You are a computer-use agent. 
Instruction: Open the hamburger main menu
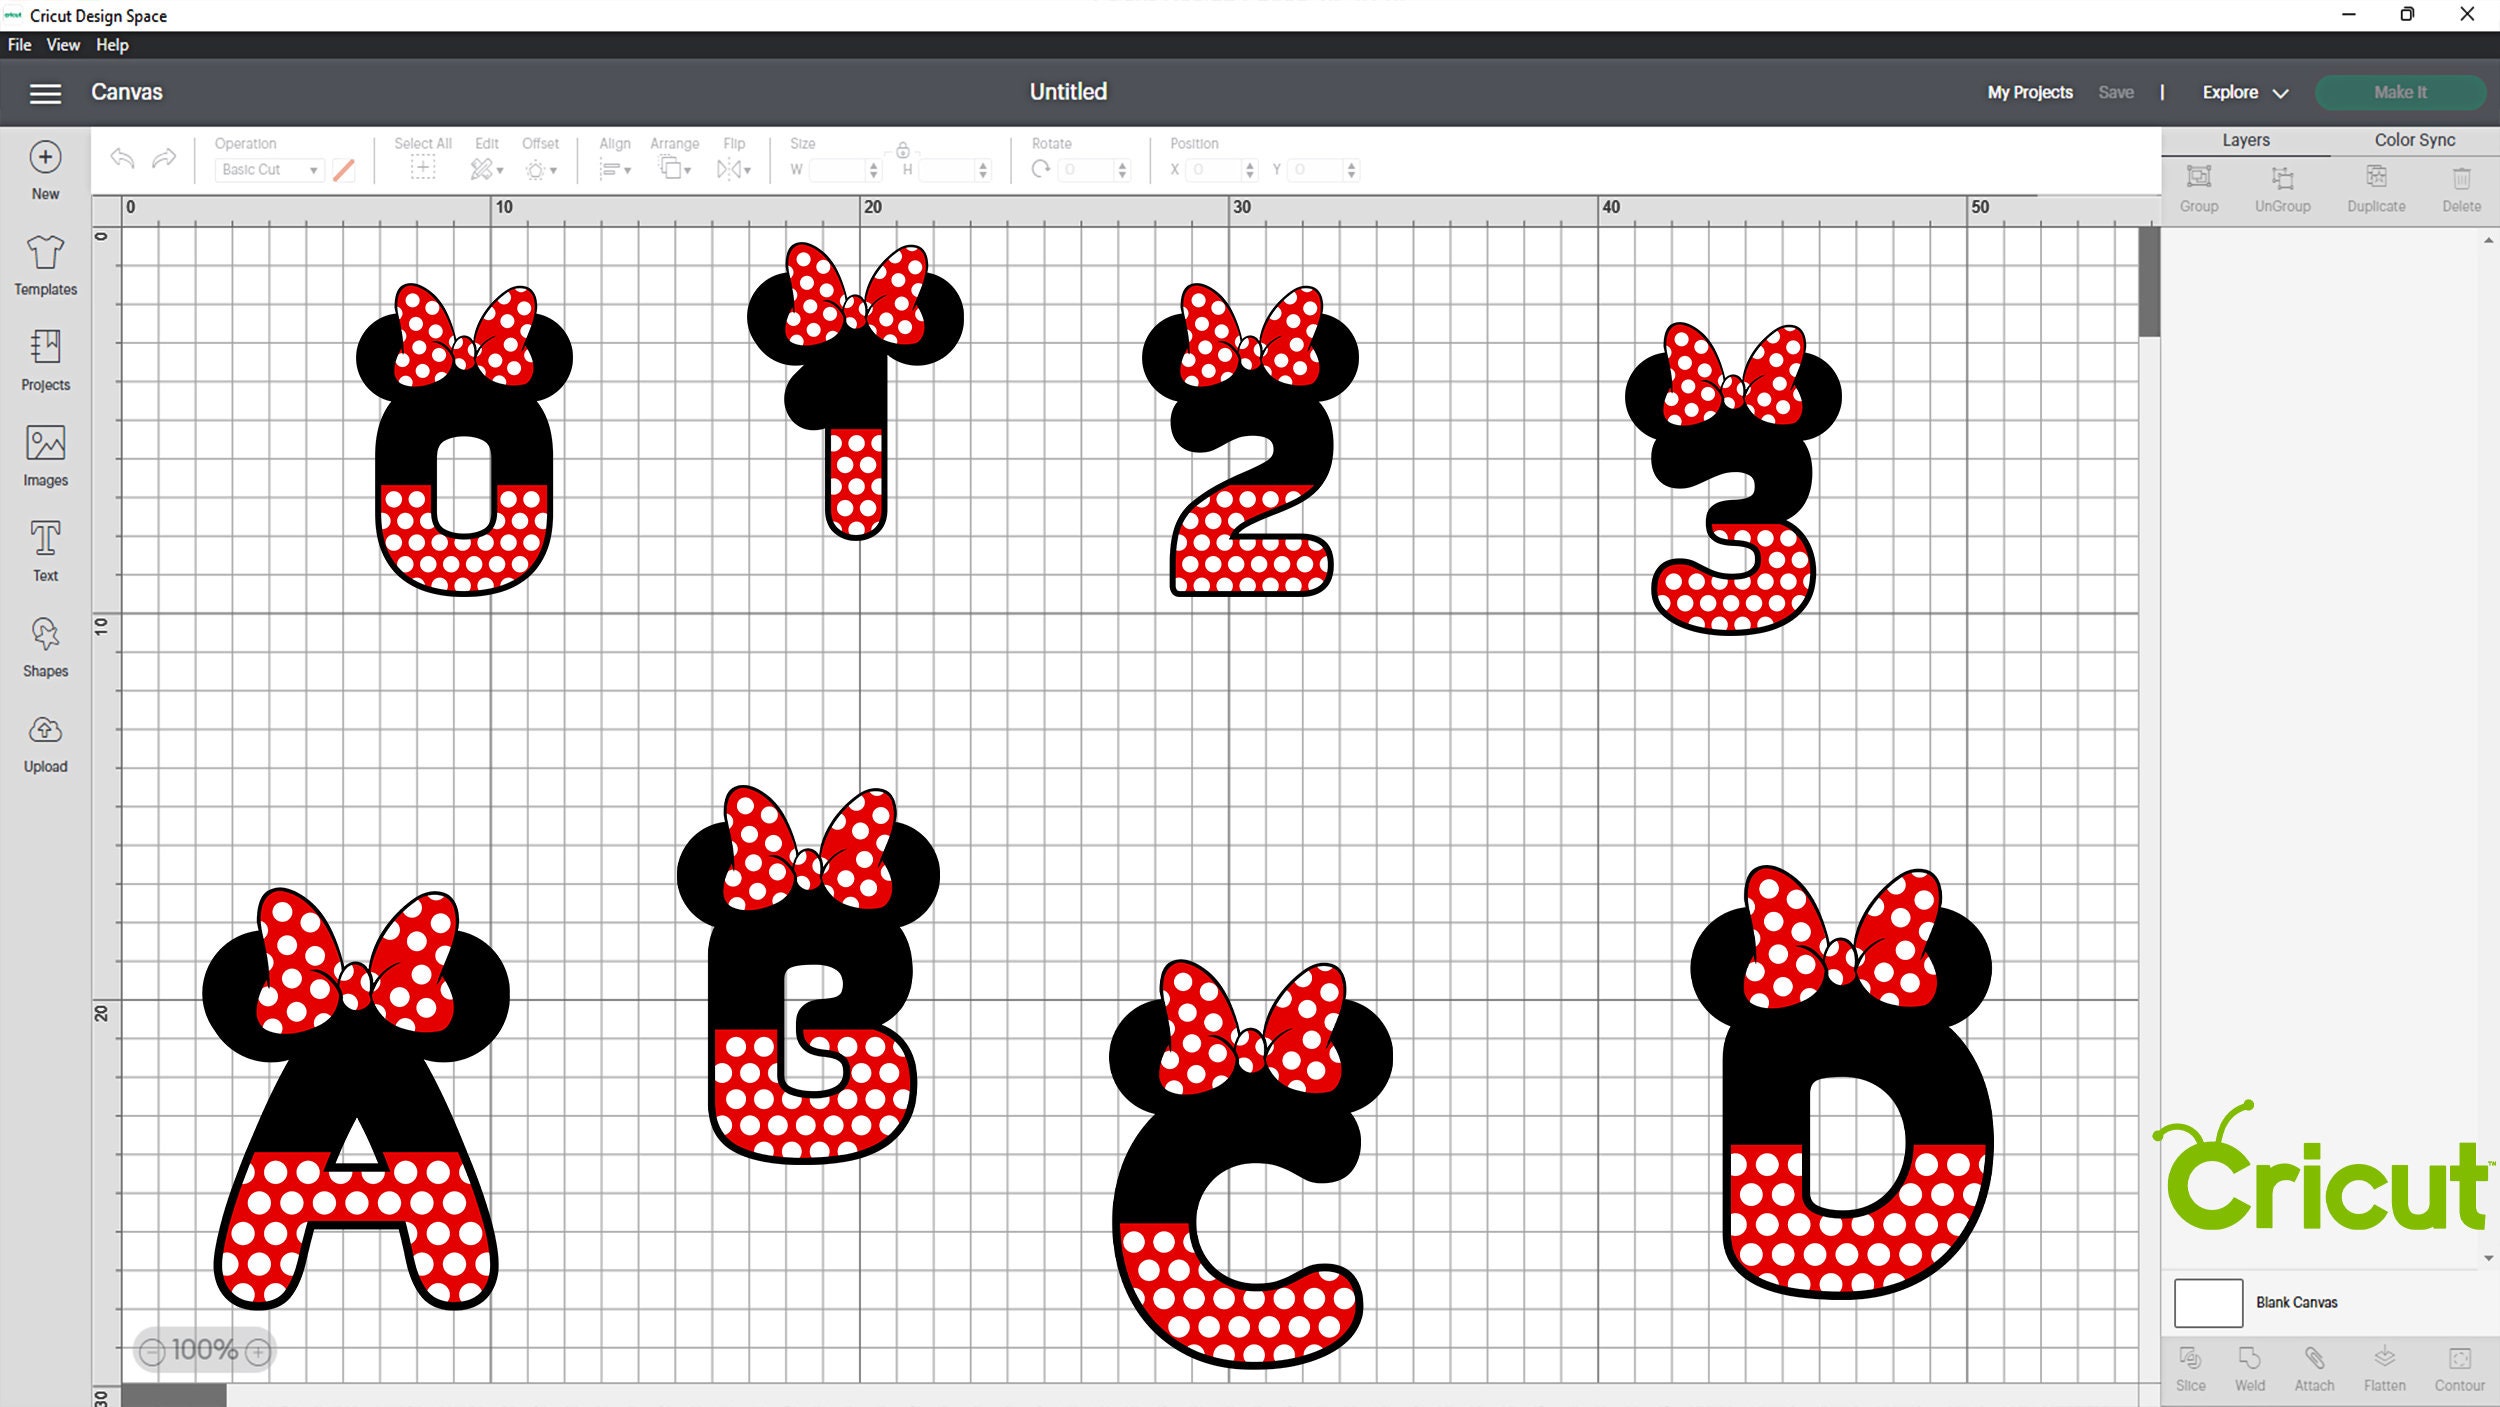coord(45,93)
